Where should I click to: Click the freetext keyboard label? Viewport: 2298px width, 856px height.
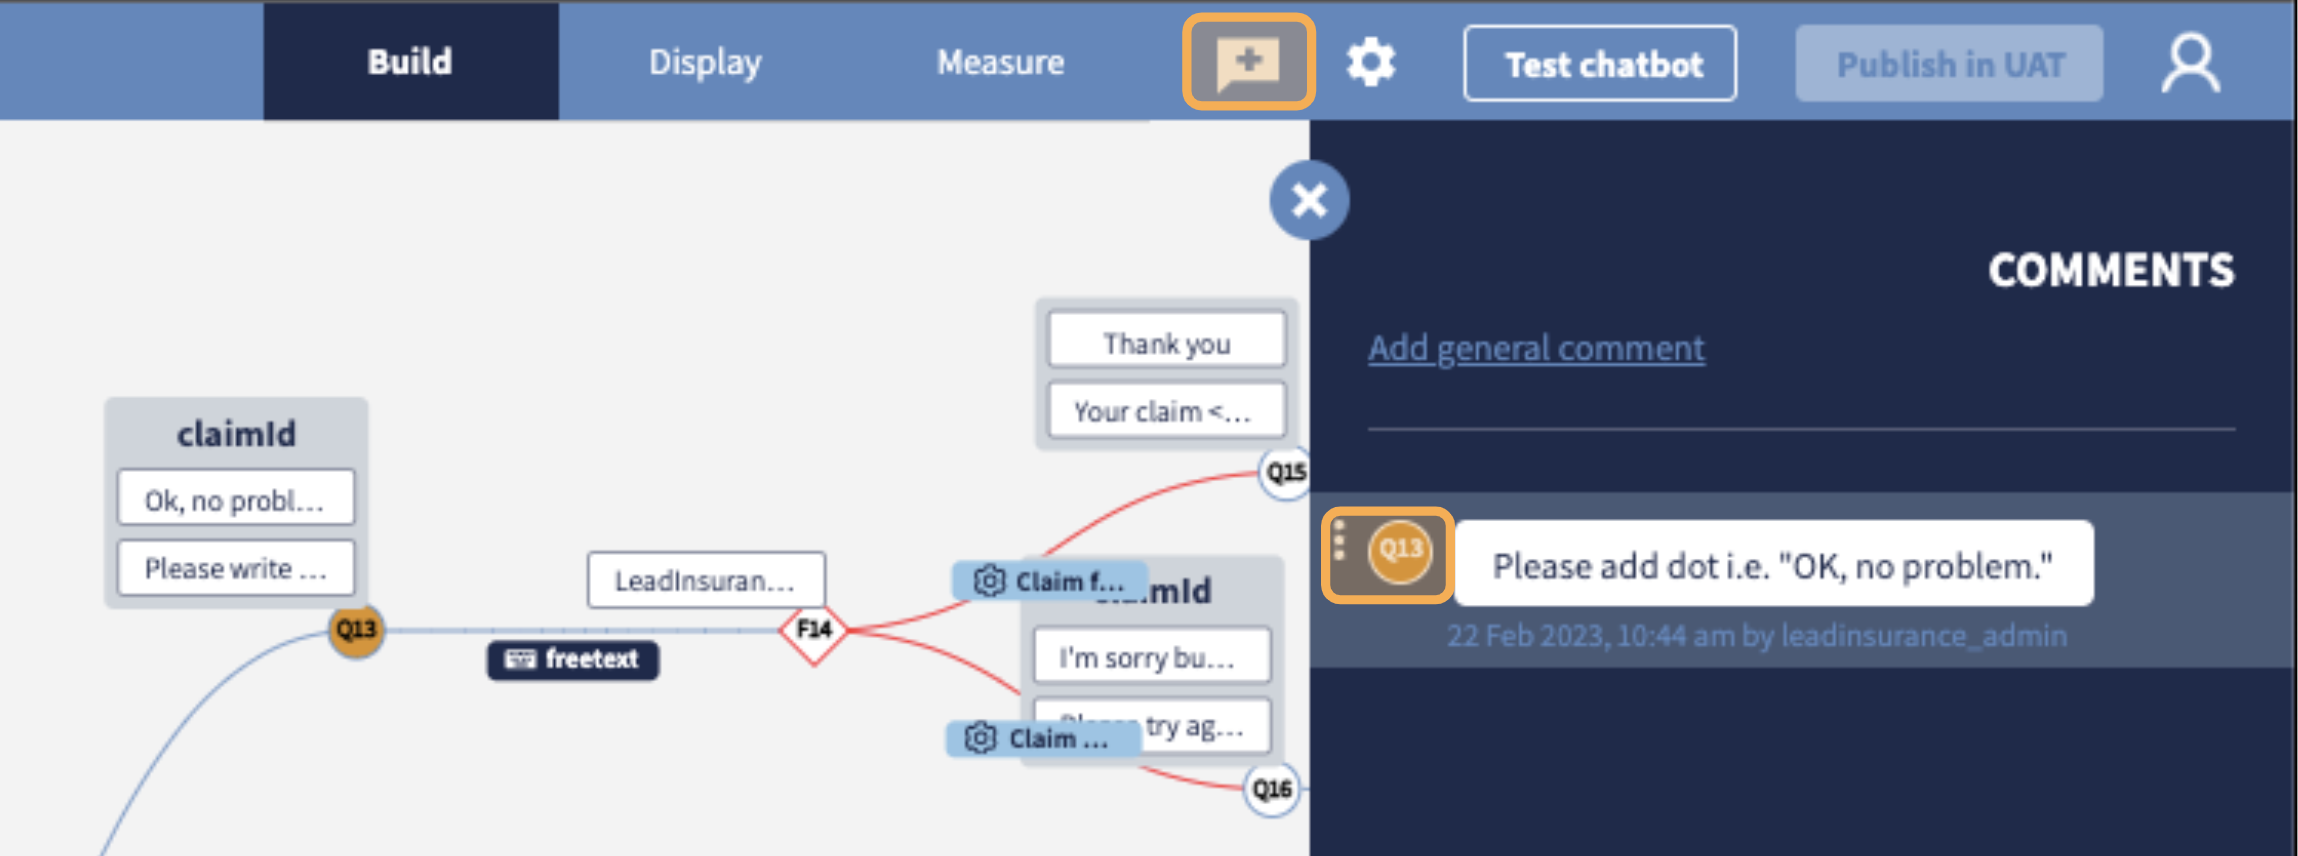pyautogui.click(x=573, y=659)
